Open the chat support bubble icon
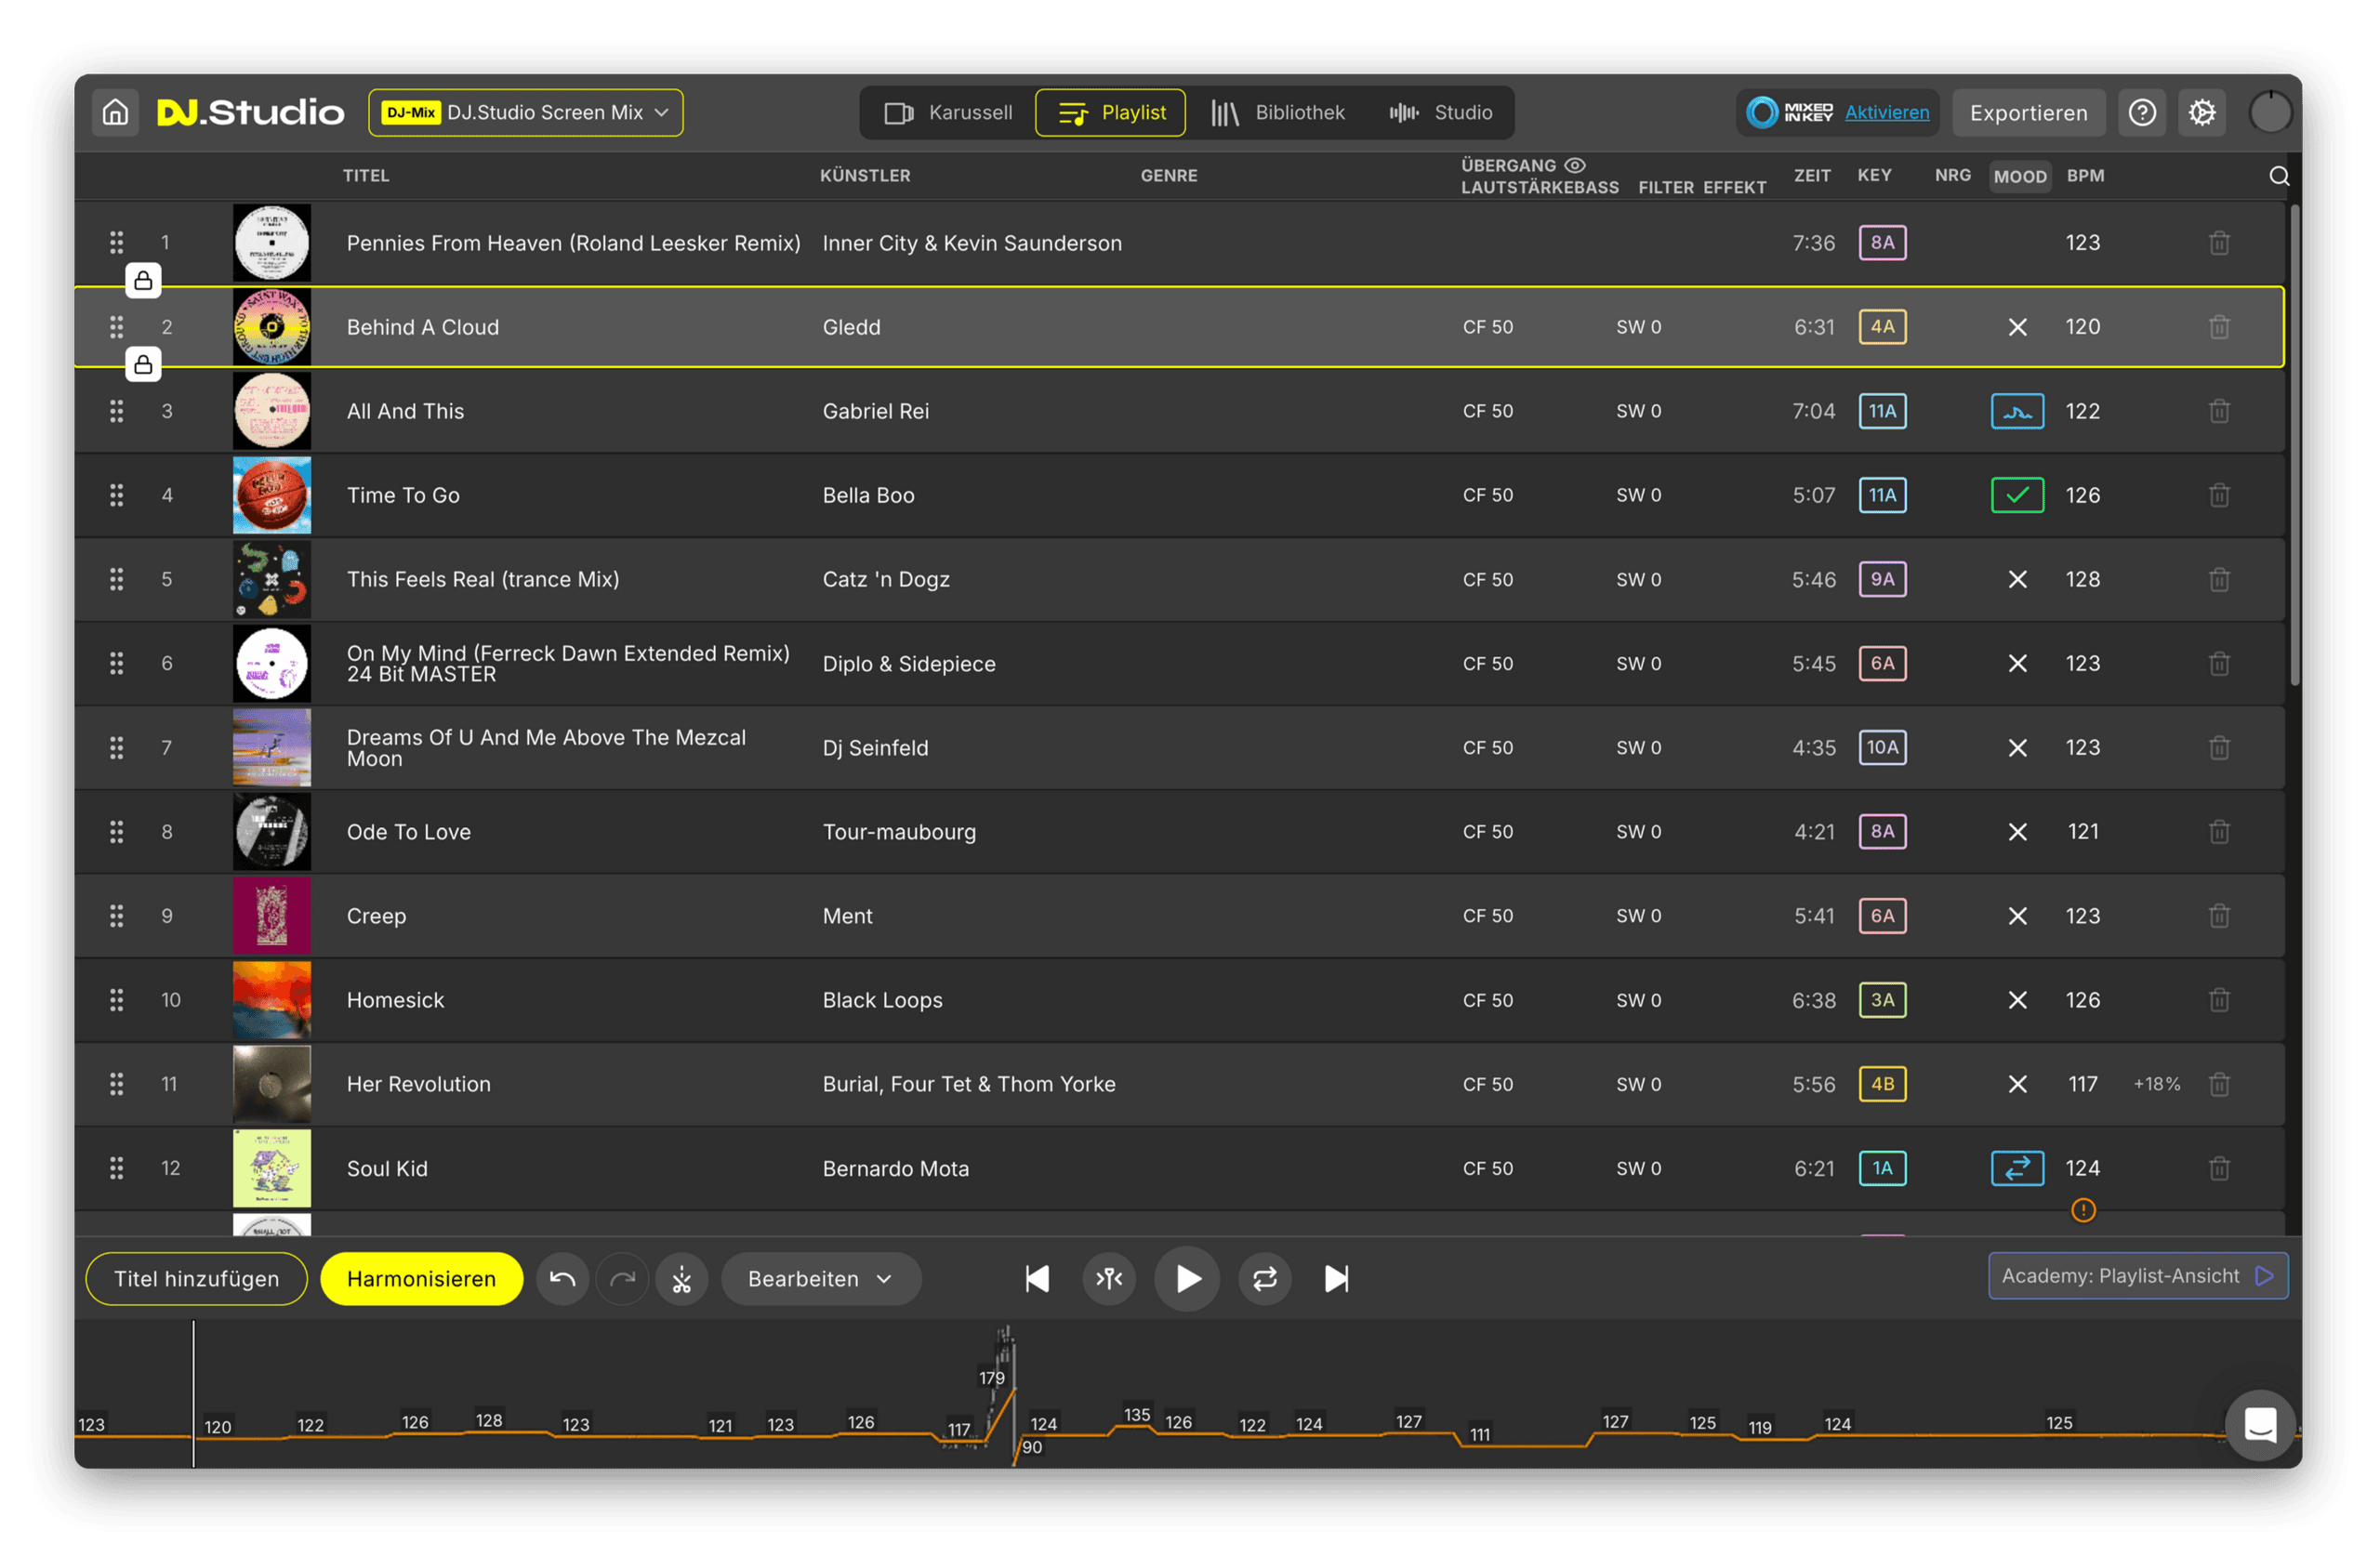Screen dimensions: 2380x1543 (2260, 1425)
